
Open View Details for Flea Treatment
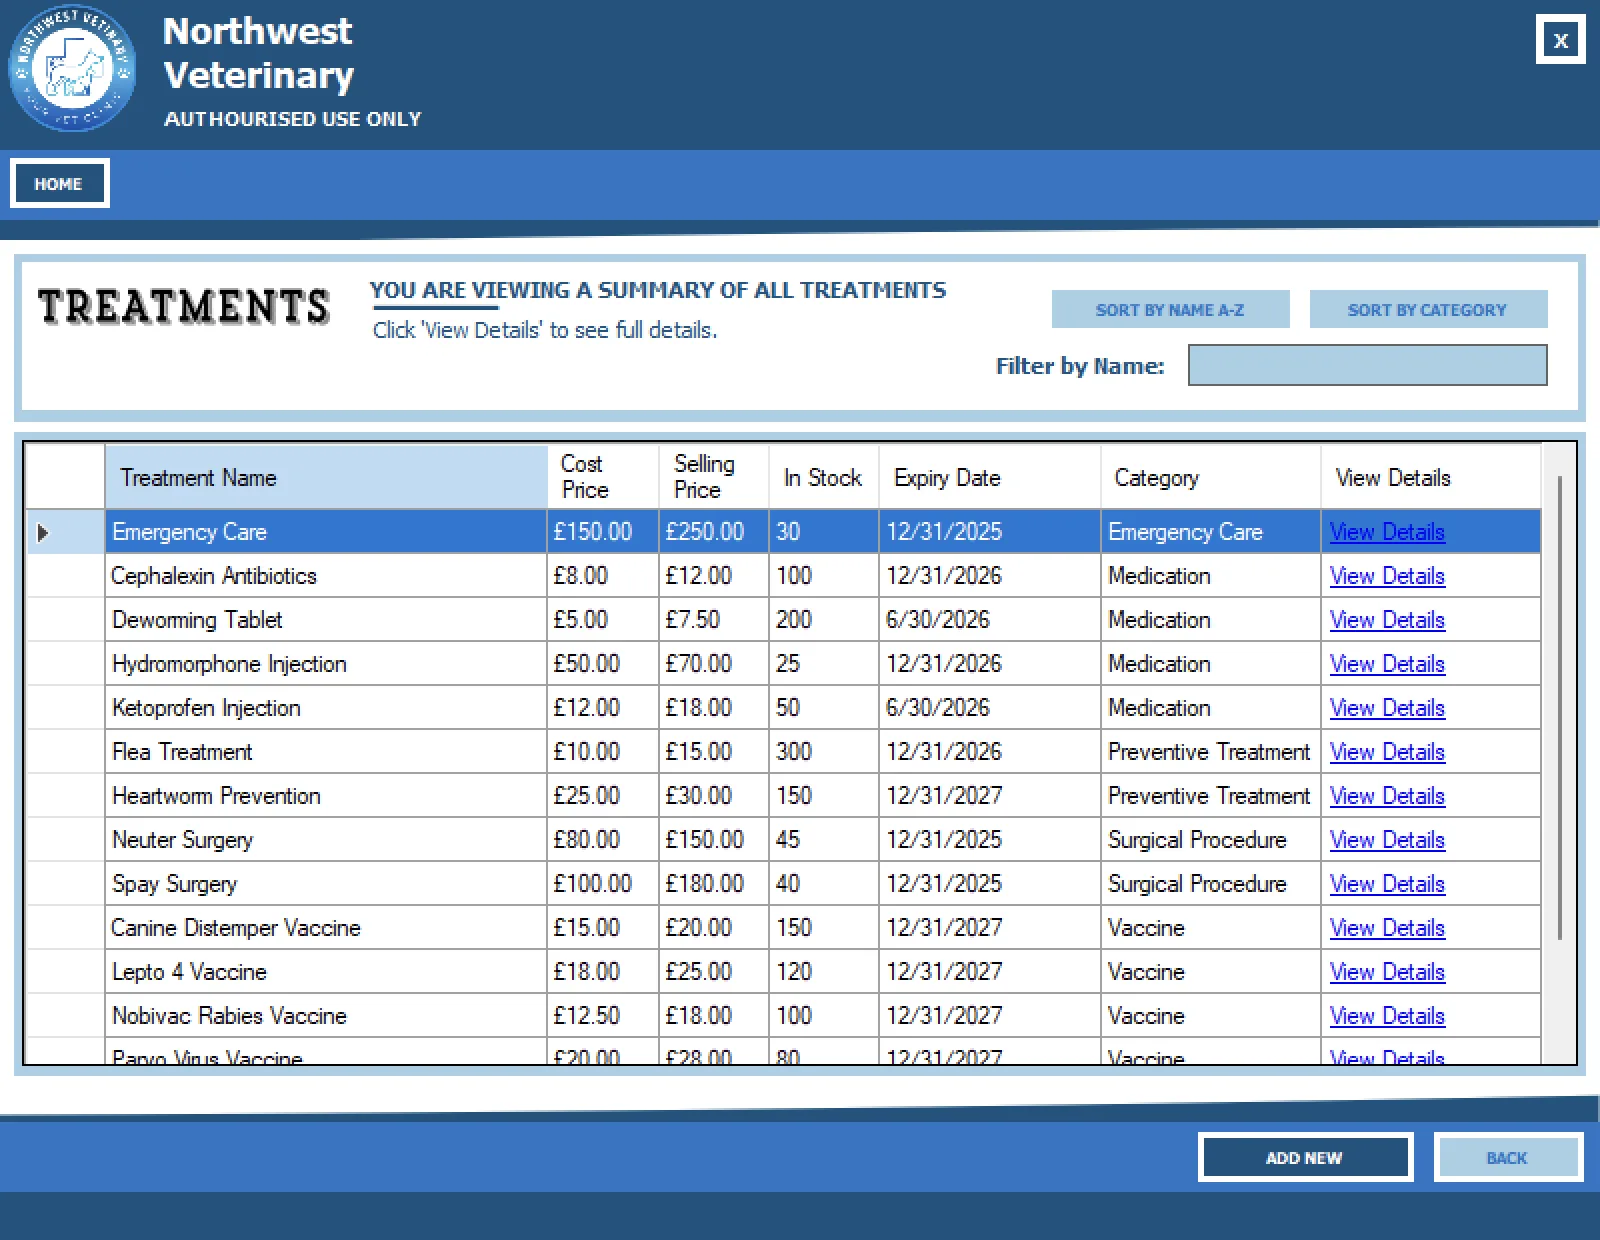point(1387,752)
